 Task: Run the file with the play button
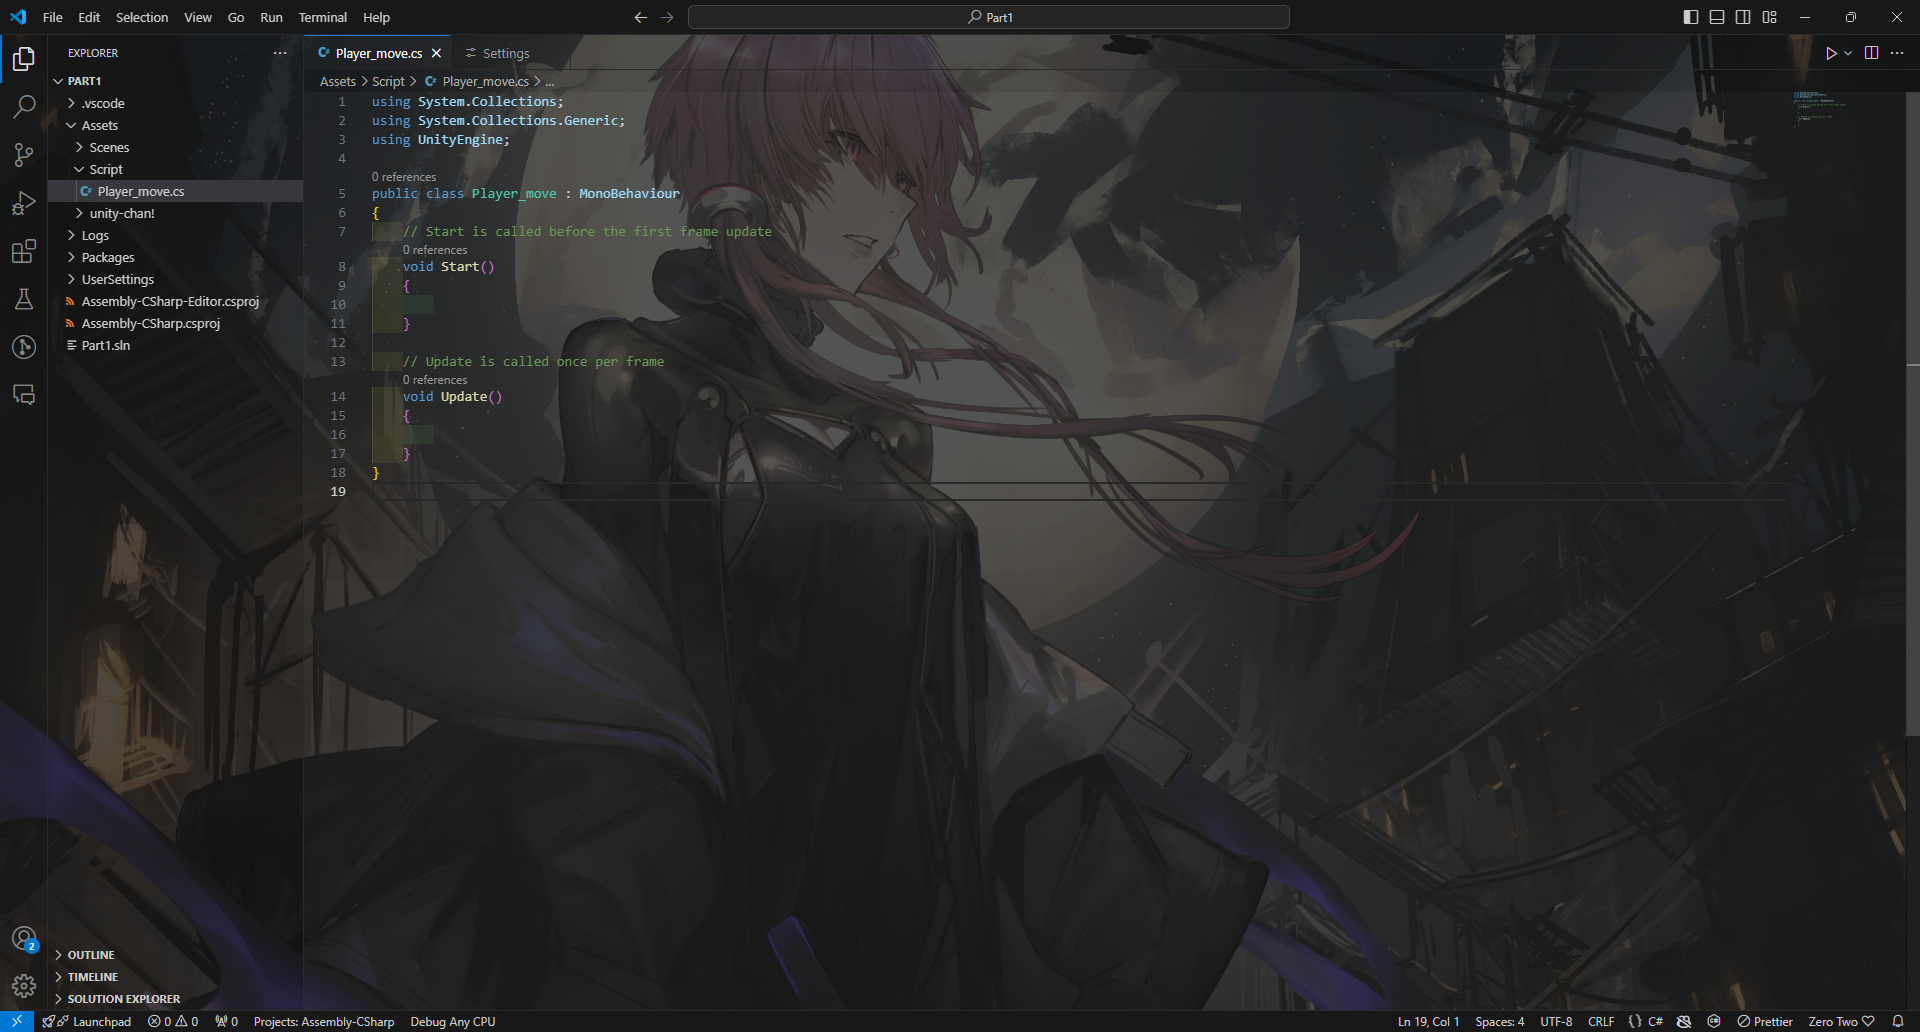coord(1831,53)
